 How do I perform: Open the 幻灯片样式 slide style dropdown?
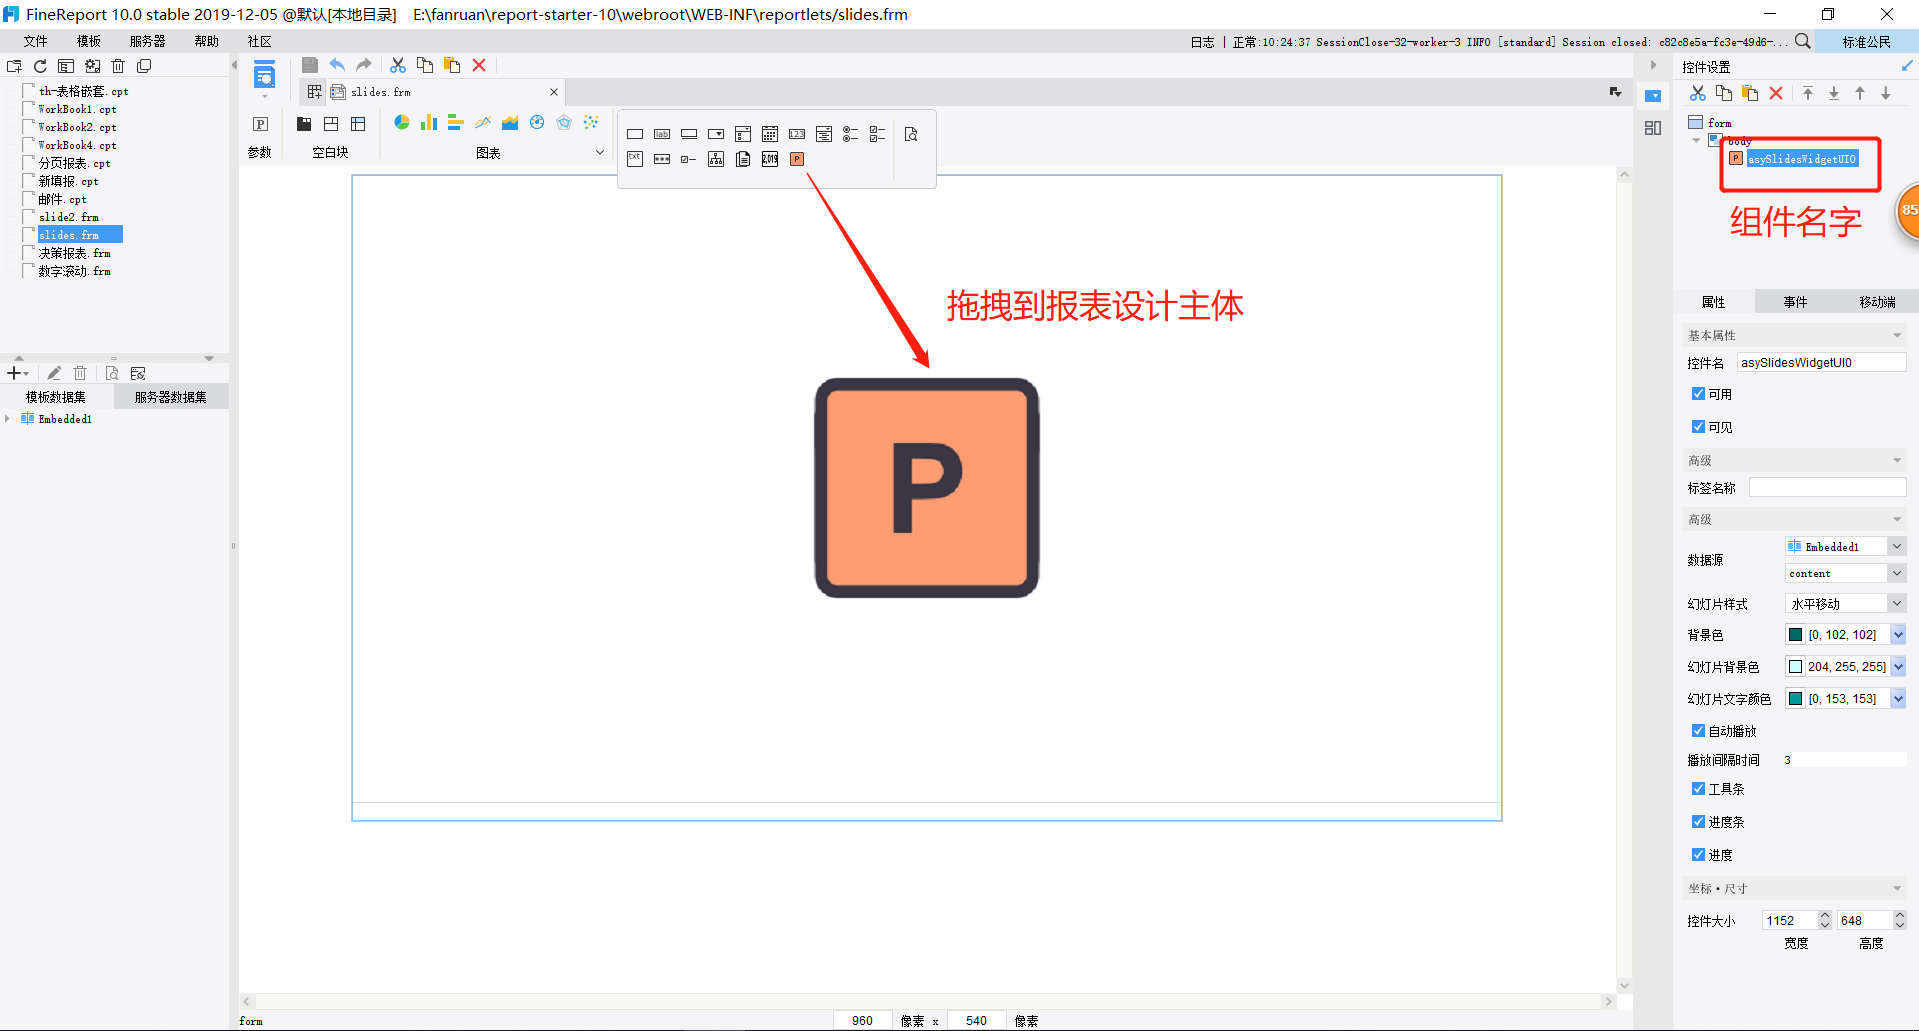pyautogui.click(x=1897, y=603)
